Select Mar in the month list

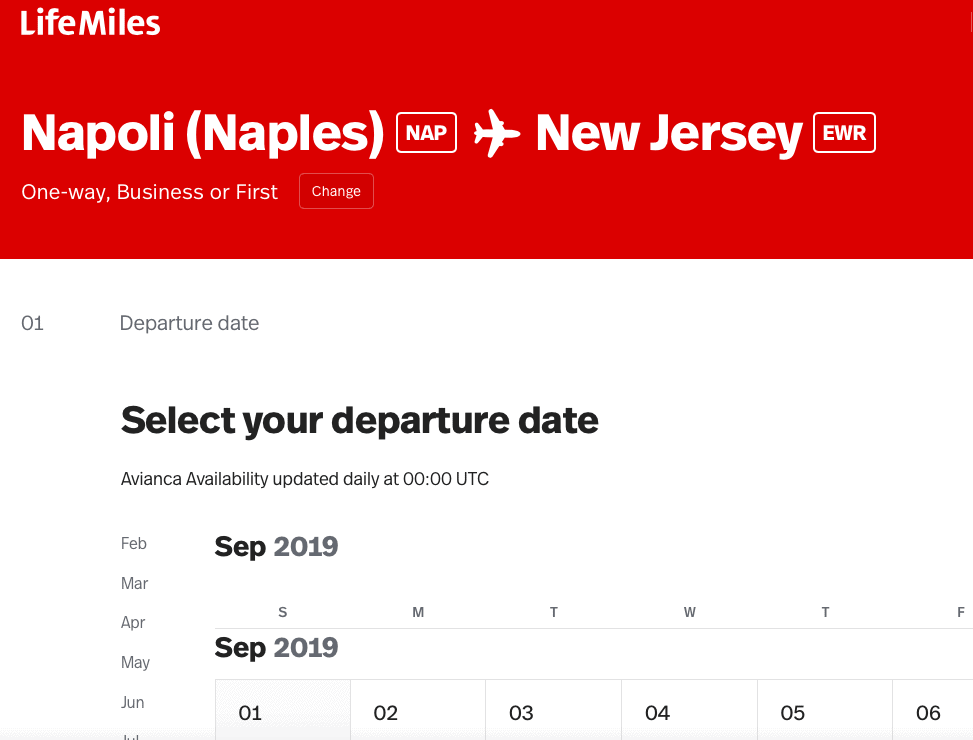tap(134, 583)
